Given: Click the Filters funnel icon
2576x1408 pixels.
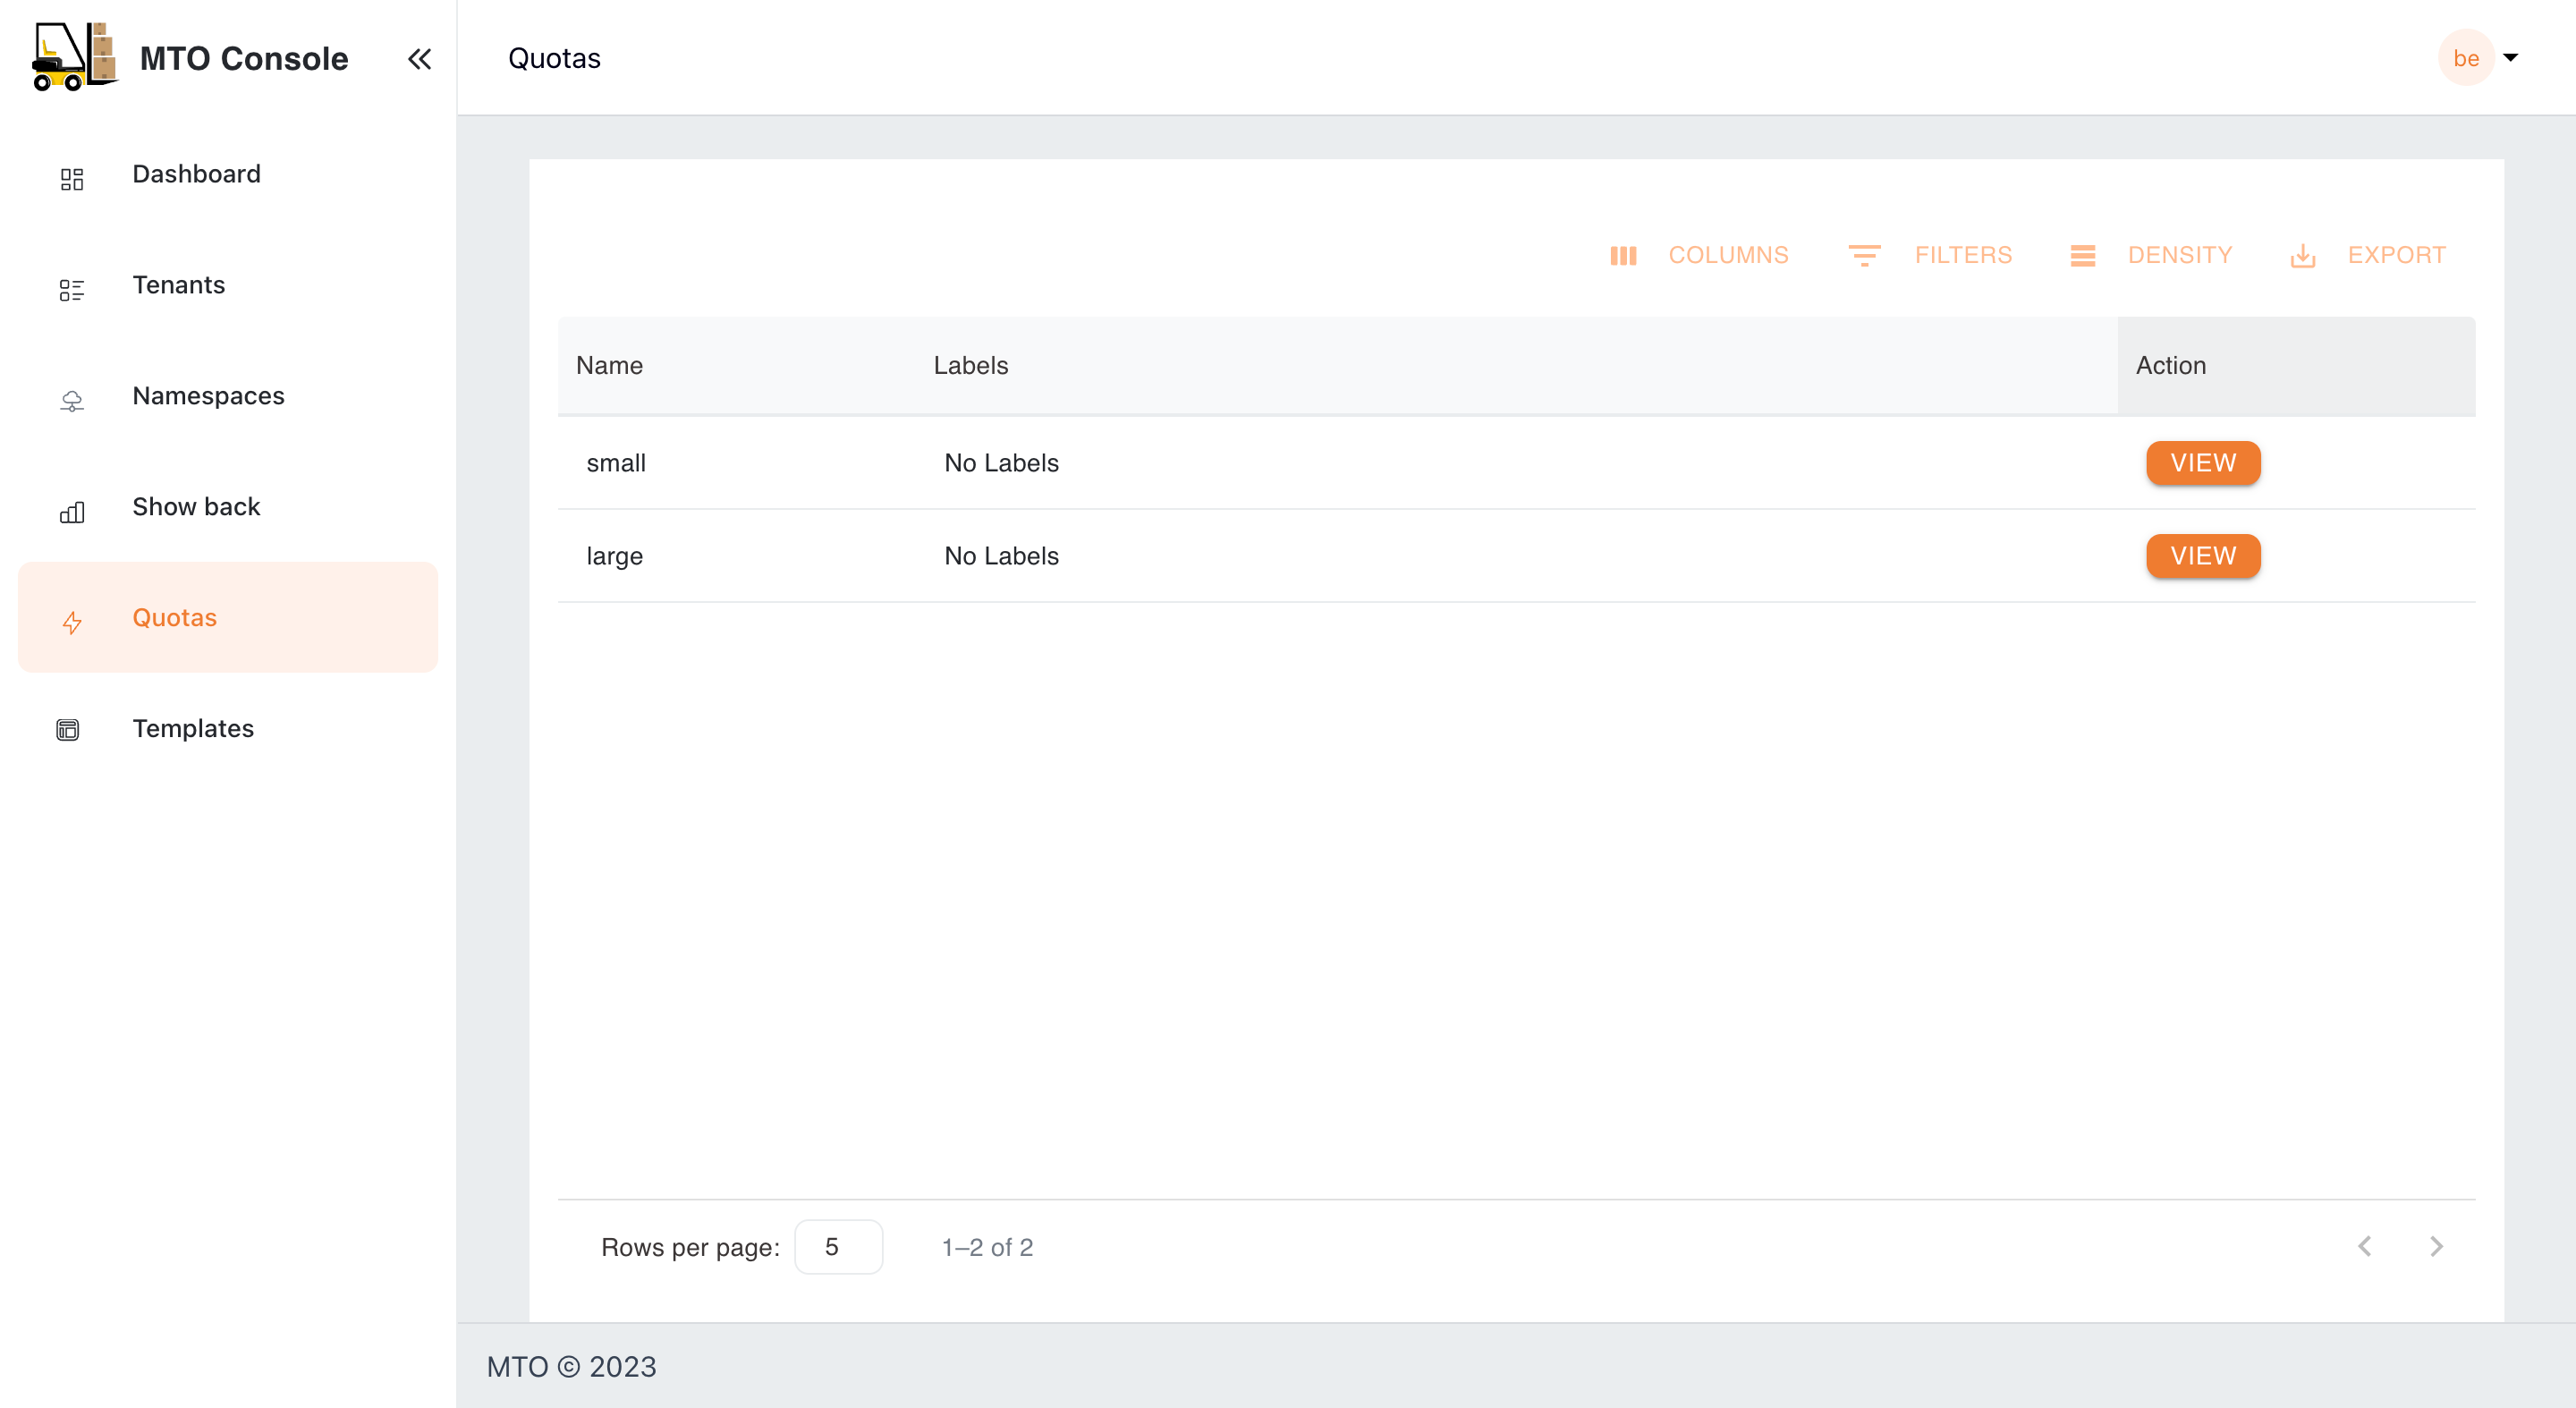Looking at the screenshot, I should coord(1864,256).
